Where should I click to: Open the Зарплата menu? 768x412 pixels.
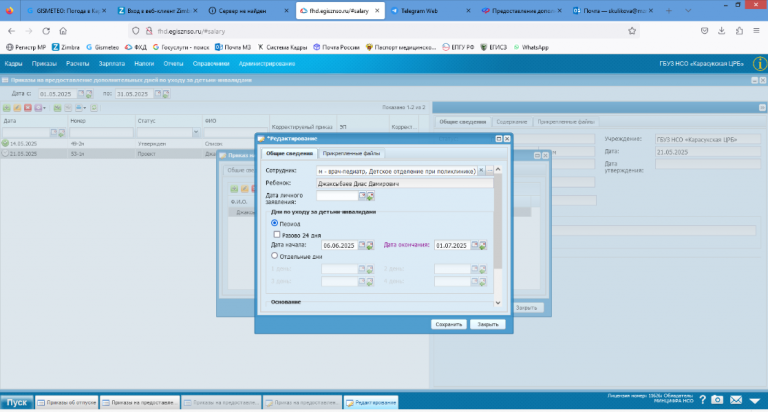click(112, 64)
